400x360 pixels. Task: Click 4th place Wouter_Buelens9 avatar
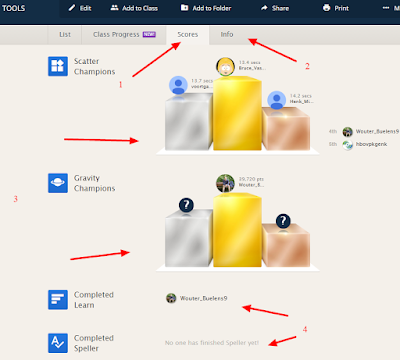click(x=348, y=132)
